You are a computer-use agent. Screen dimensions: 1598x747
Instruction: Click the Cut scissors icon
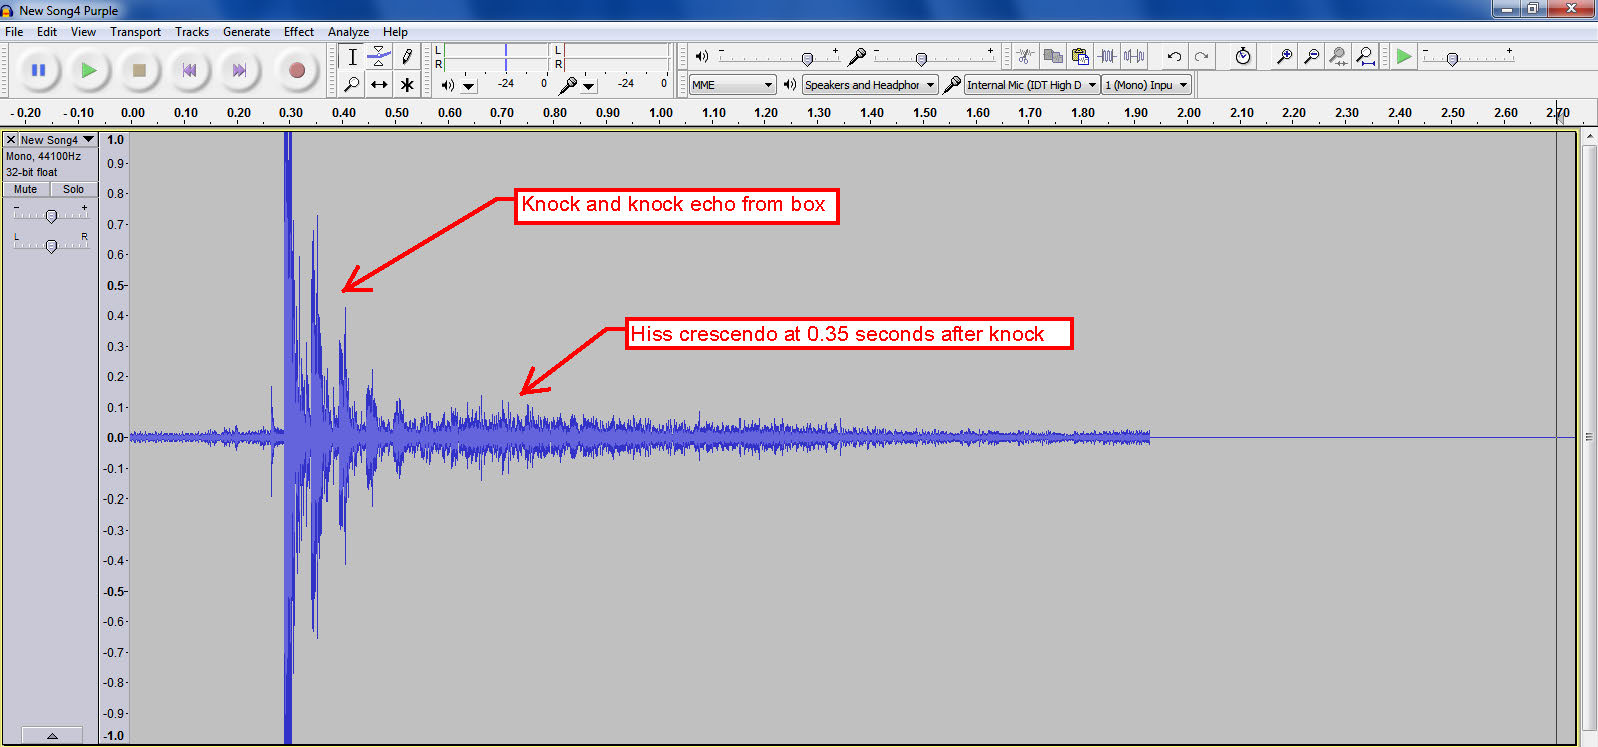1025,57
